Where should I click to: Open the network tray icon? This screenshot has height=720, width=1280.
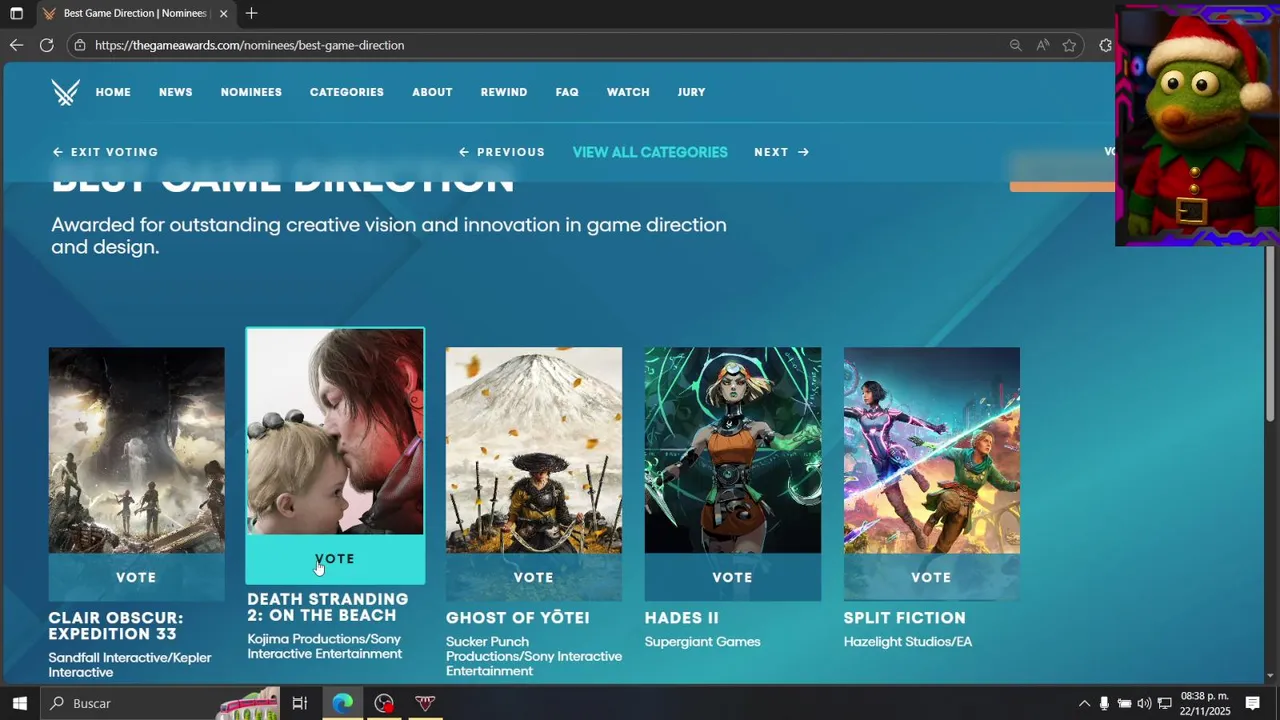click(x=1164, y=703)
